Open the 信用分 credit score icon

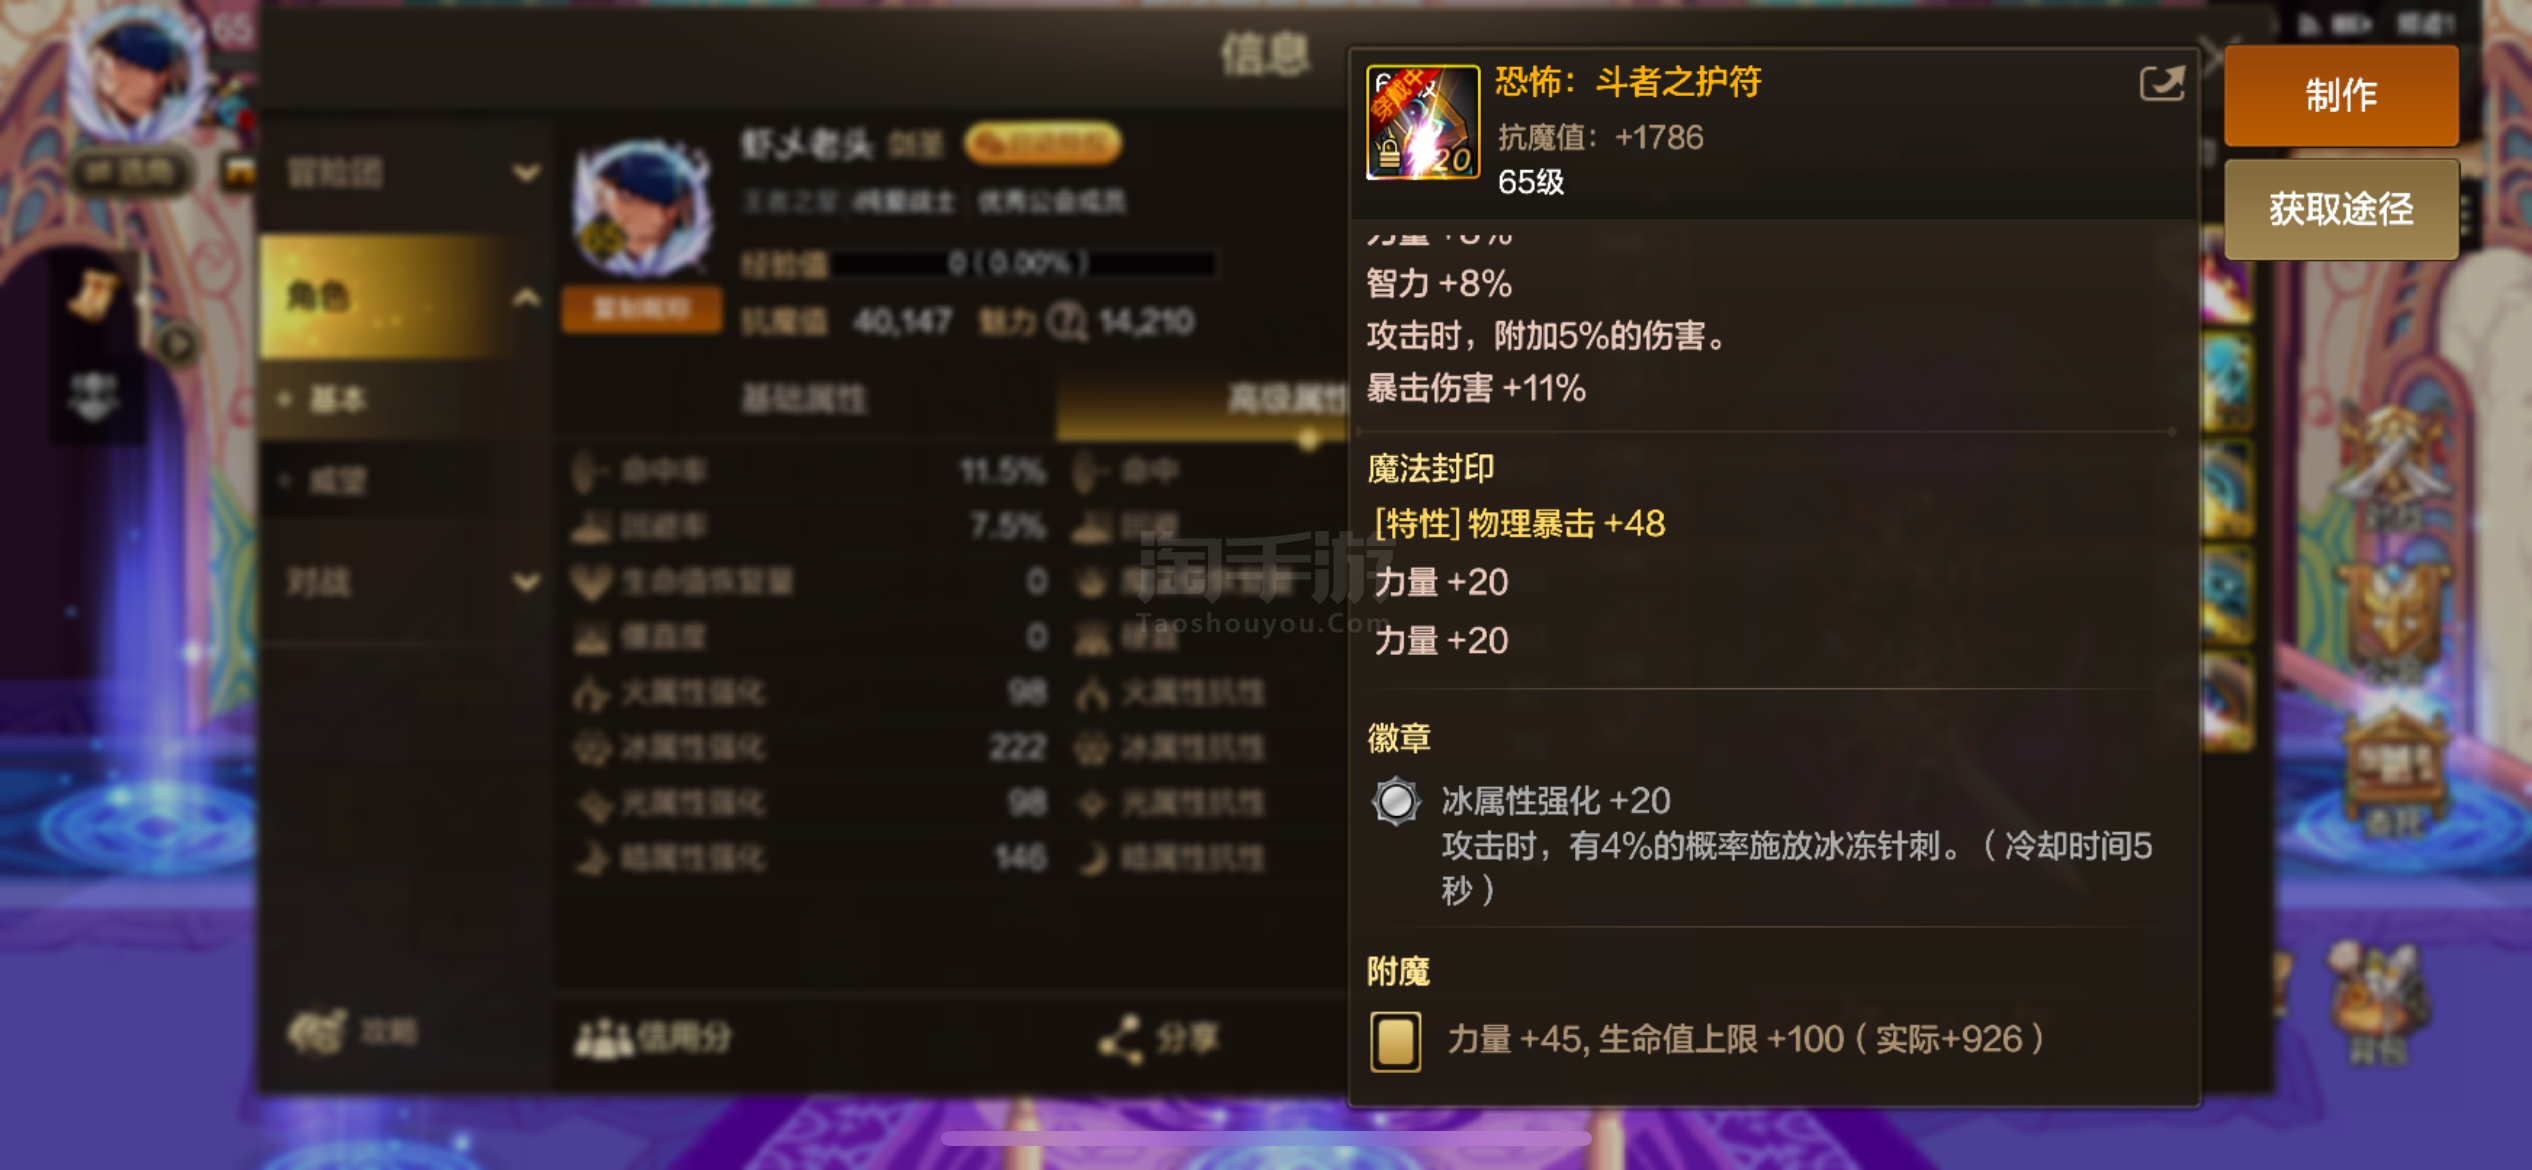[604, 1039]
